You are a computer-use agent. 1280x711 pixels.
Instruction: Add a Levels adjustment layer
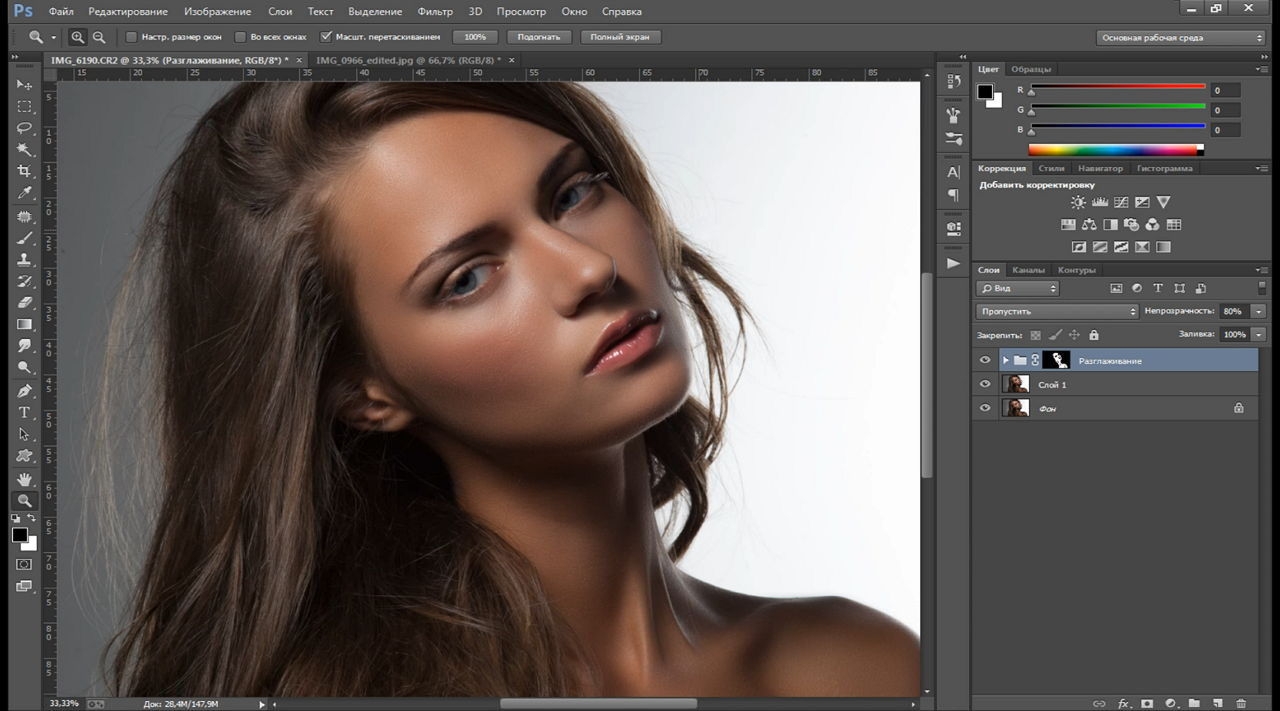point(1100,202)
